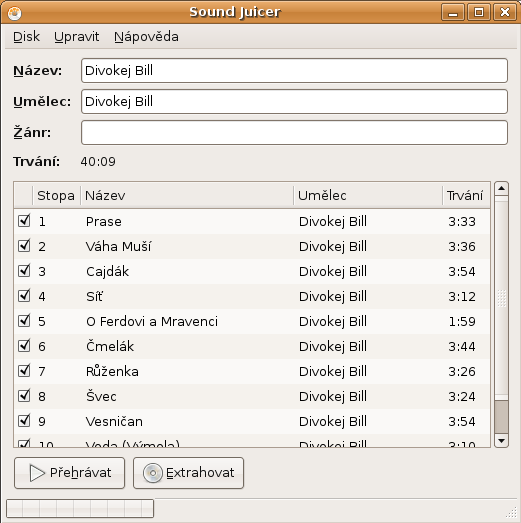
Task: Sort tracks by Stopa column header
Action: tap(56, 195)
